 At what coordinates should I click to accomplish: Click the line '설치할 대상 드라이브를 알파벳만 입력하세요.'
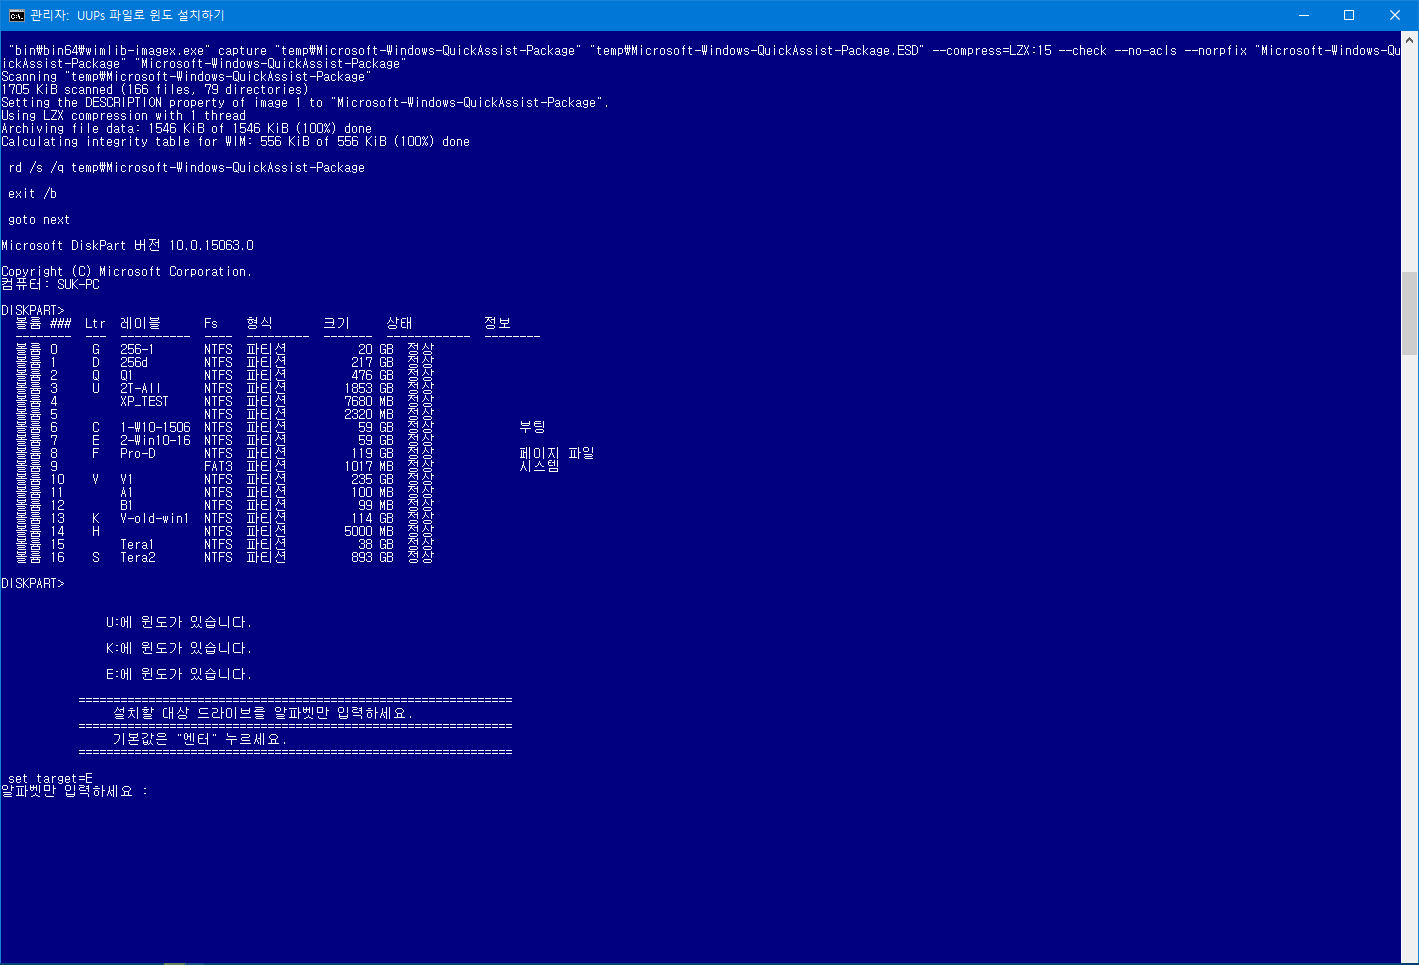tap(263, 713)
